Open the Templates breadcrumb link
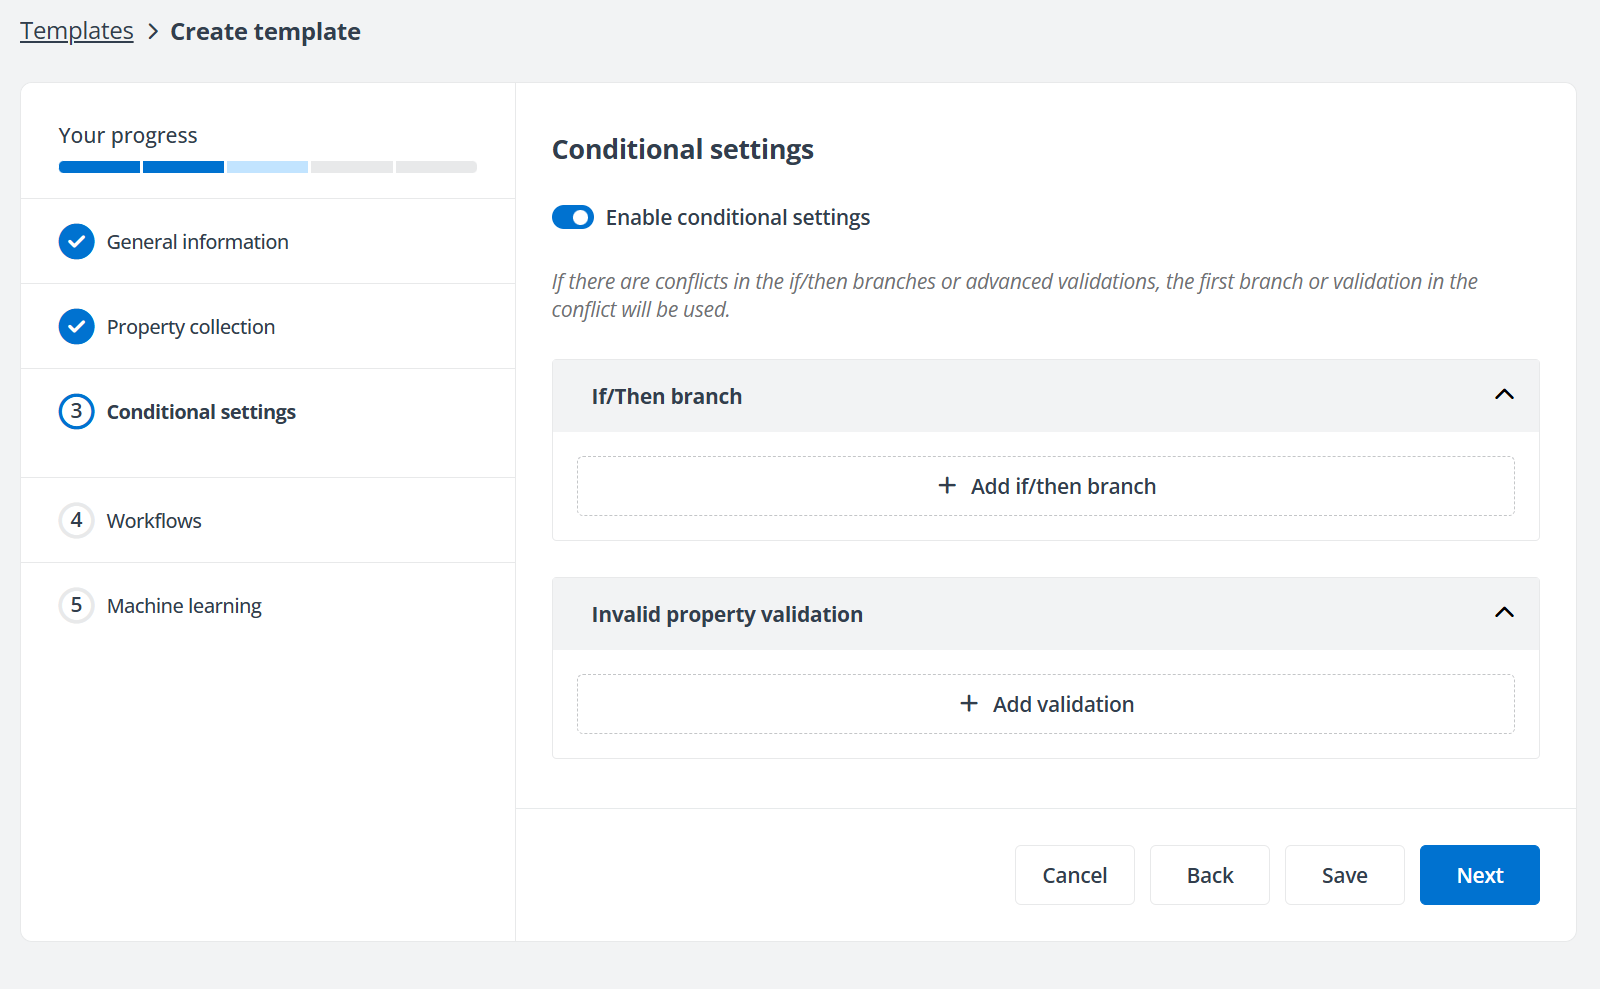 77,32
